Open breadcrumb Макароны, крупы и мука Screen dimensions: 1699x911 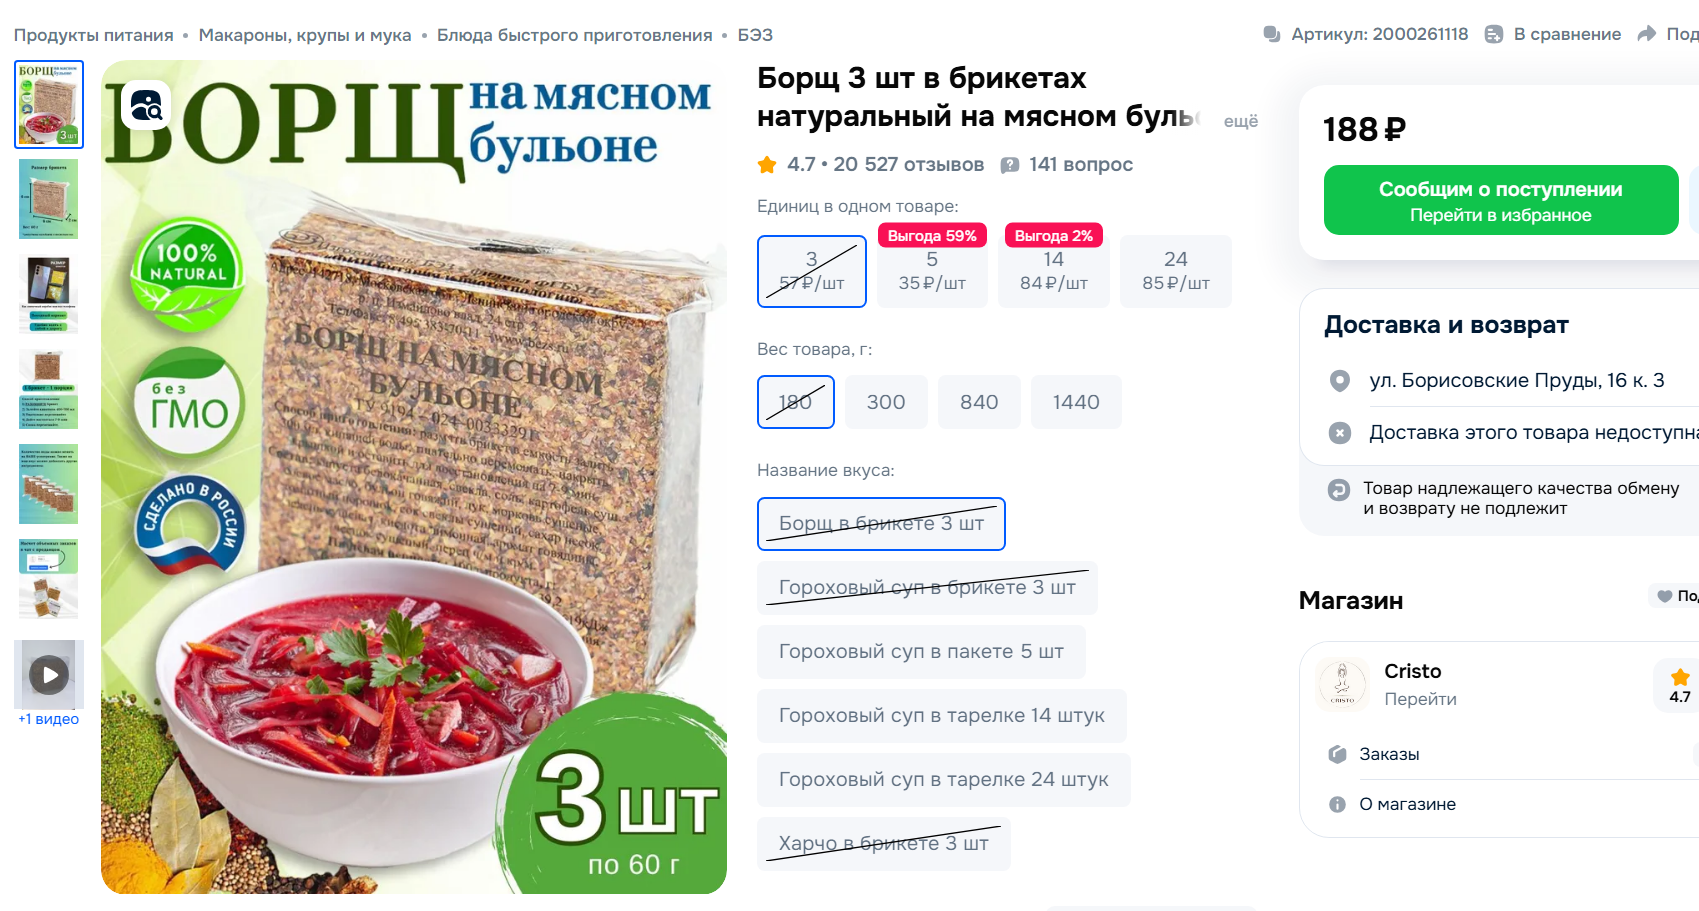pyautogui.click(x=305, y=35)
